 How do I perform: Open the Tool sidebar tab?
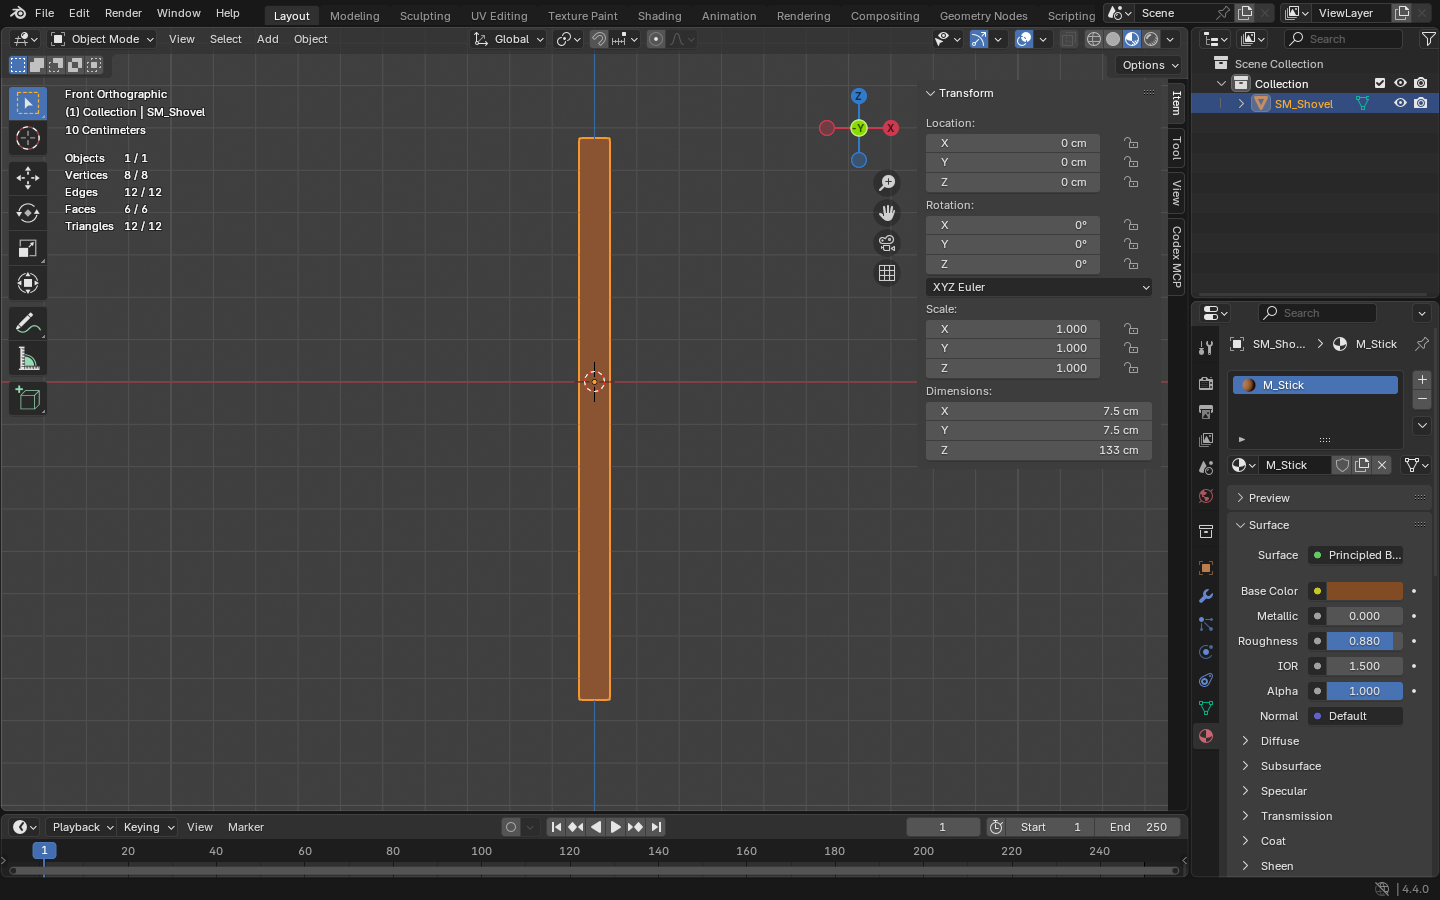pyautogui.click(x=1176, y=149)
